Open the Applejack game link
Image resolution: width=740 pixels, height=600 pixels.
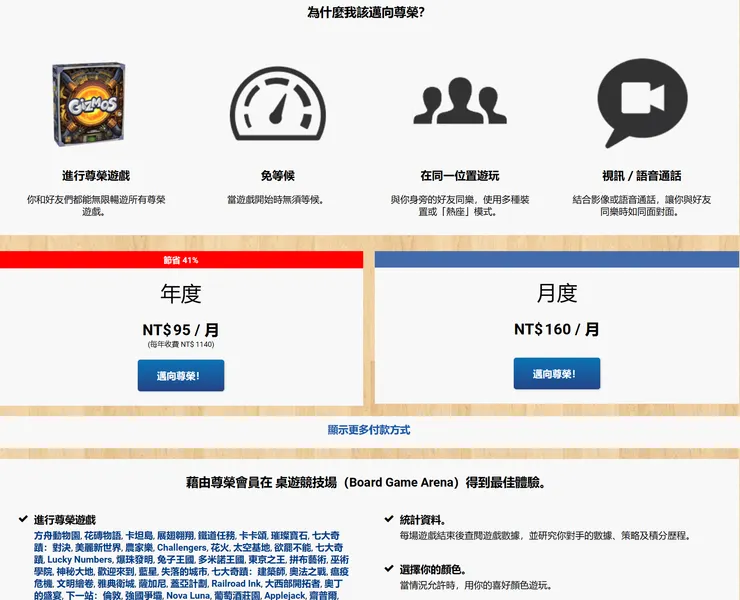tap(285, 595)
